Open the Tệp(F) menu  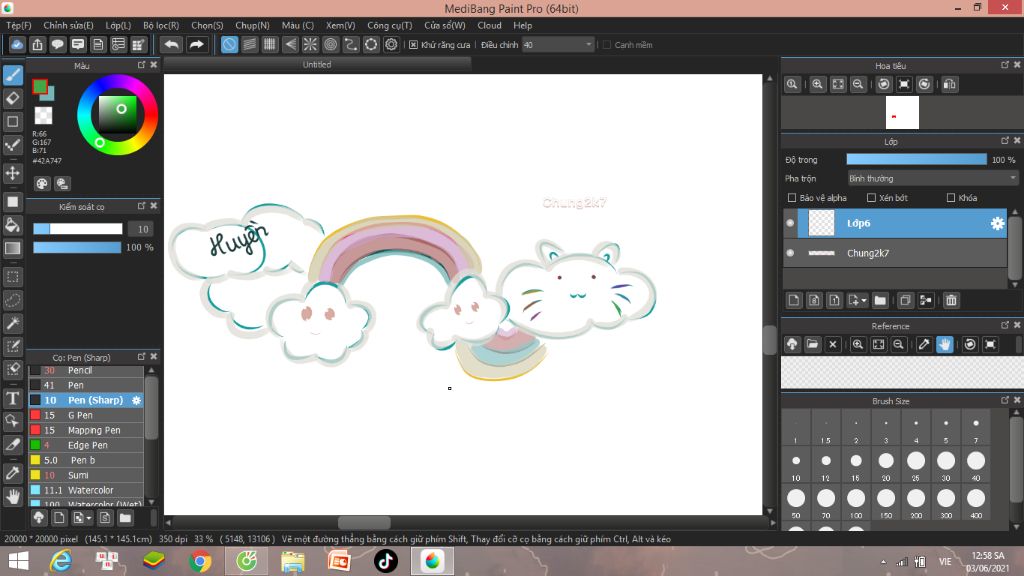pos(19,25)
